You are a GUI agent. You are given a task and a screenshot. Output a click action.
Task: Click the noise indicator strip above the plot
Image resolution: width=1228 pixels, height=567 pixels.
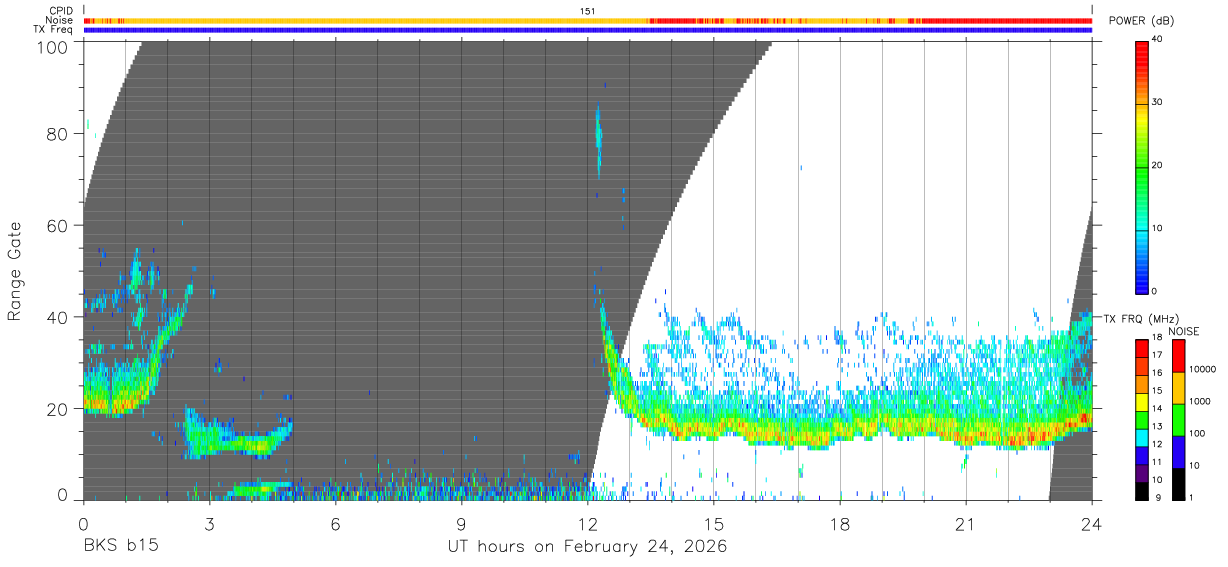click(x=588, y=20)
